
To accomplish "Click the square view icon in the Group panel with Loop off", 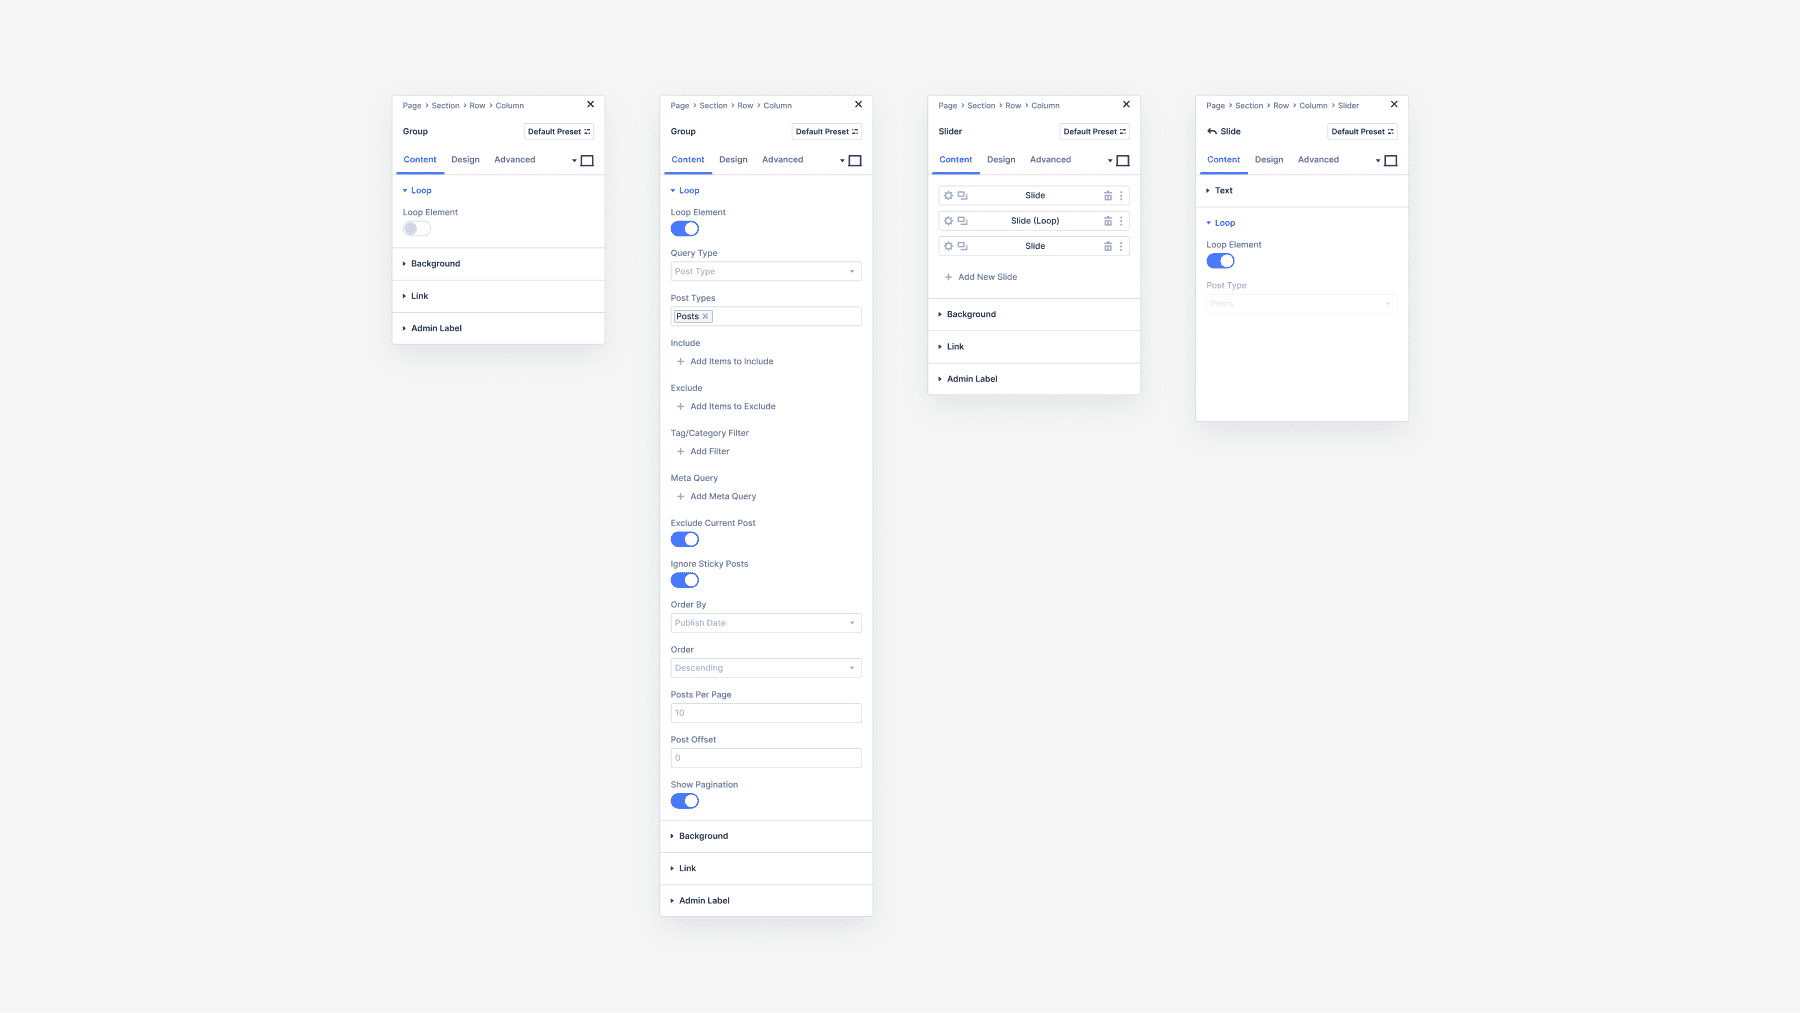I will [587, 161].
